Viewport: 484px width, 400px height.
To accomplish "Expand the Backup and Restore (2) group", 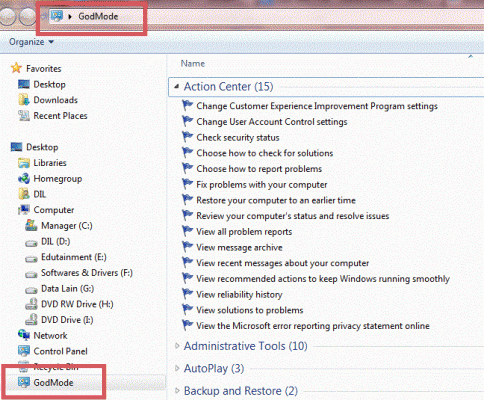I will (x=177, y=390).
